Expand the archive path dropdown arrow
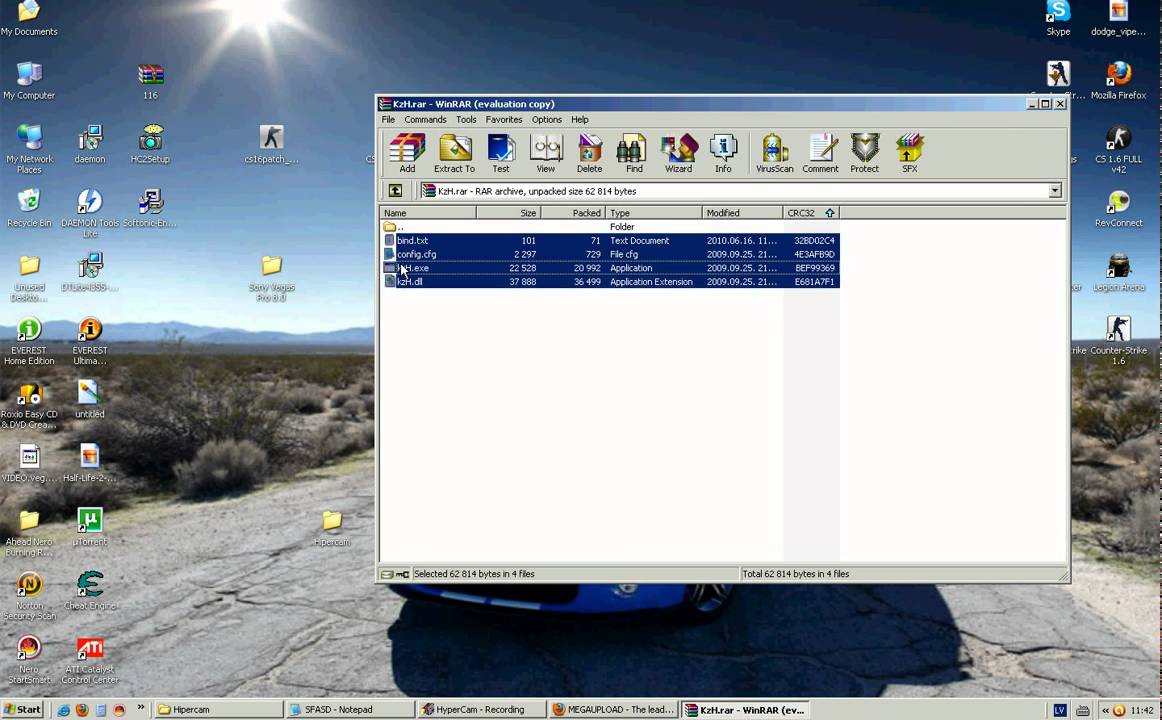This screenshot has width=1162, height=720. pyautogui.click(x=1055, y=191)
